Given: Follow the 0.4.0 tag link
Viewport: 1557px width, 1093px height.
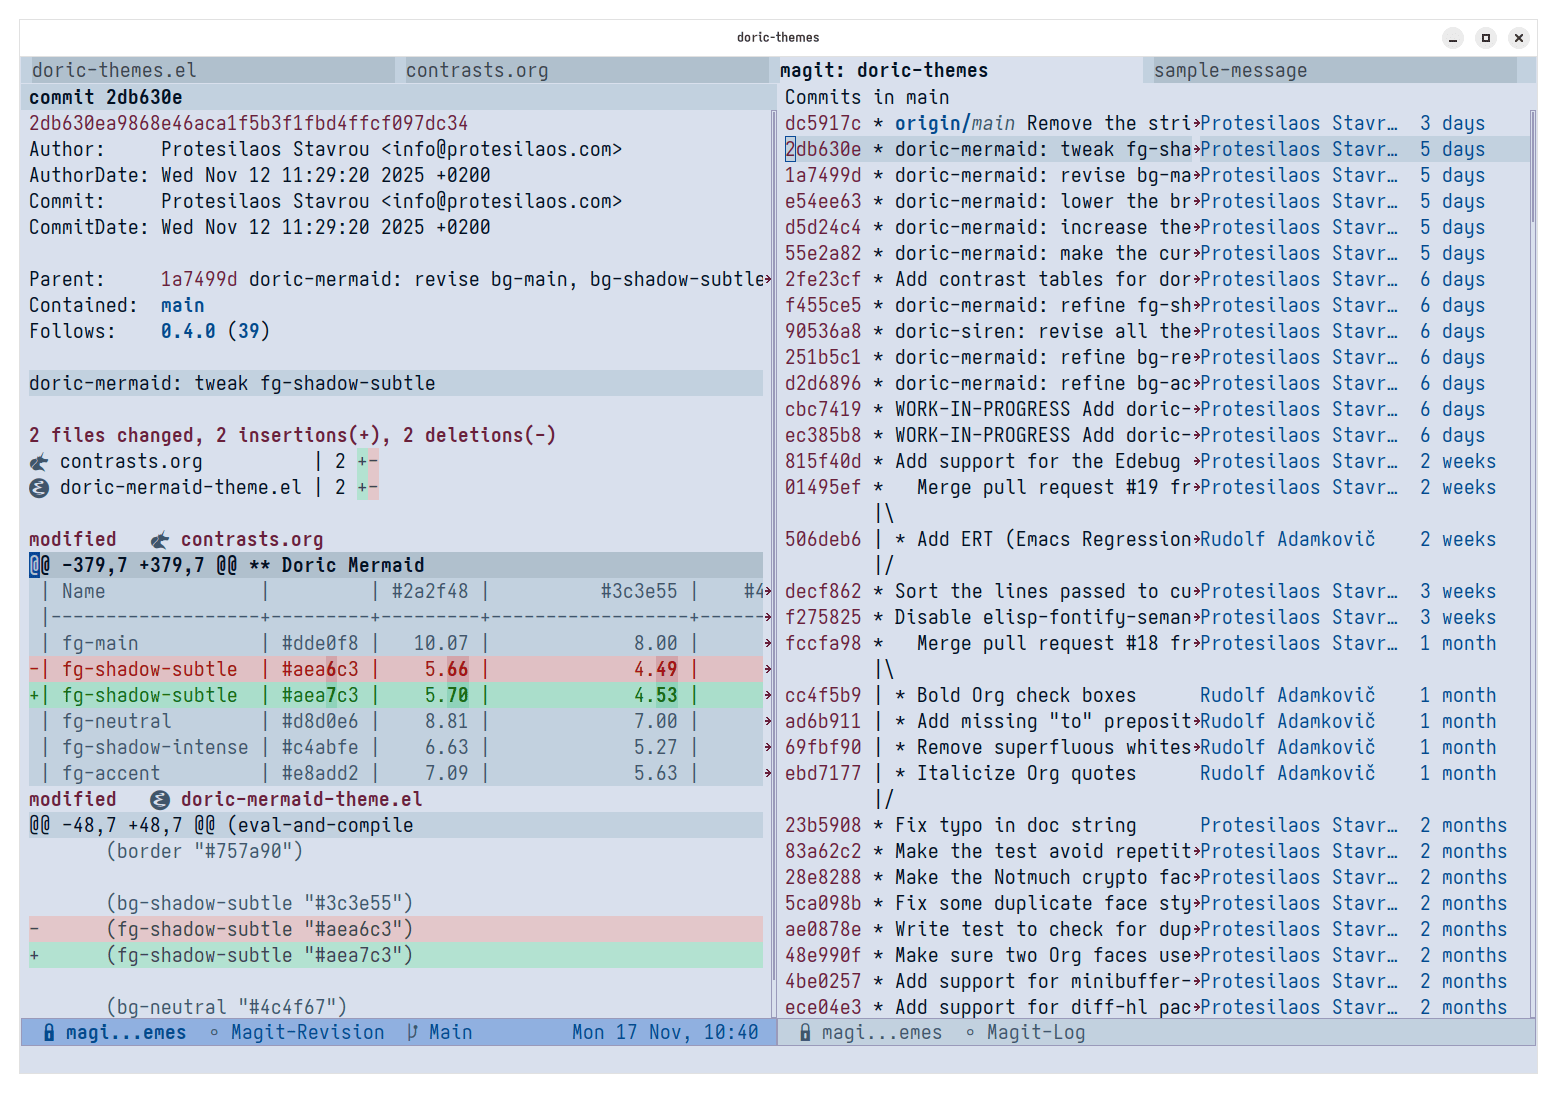Looking at the screenshot, I should click(188, 332).
